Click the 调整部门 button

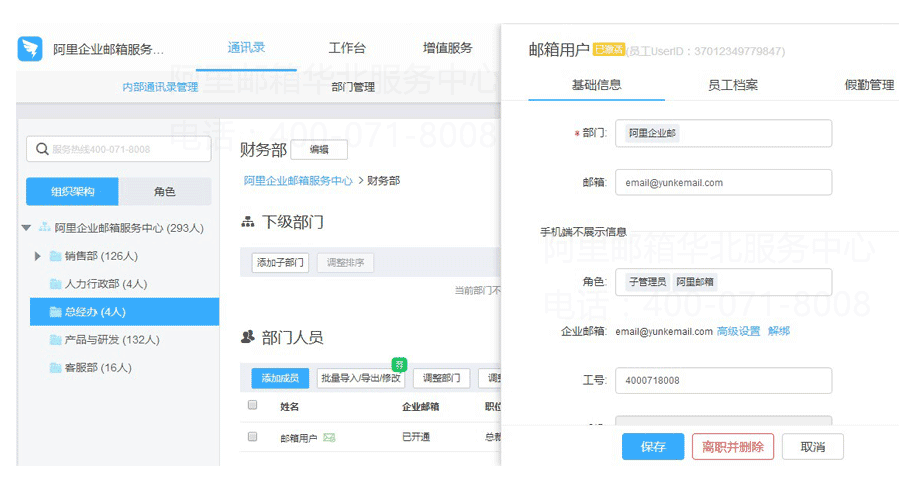pos(442,378)
